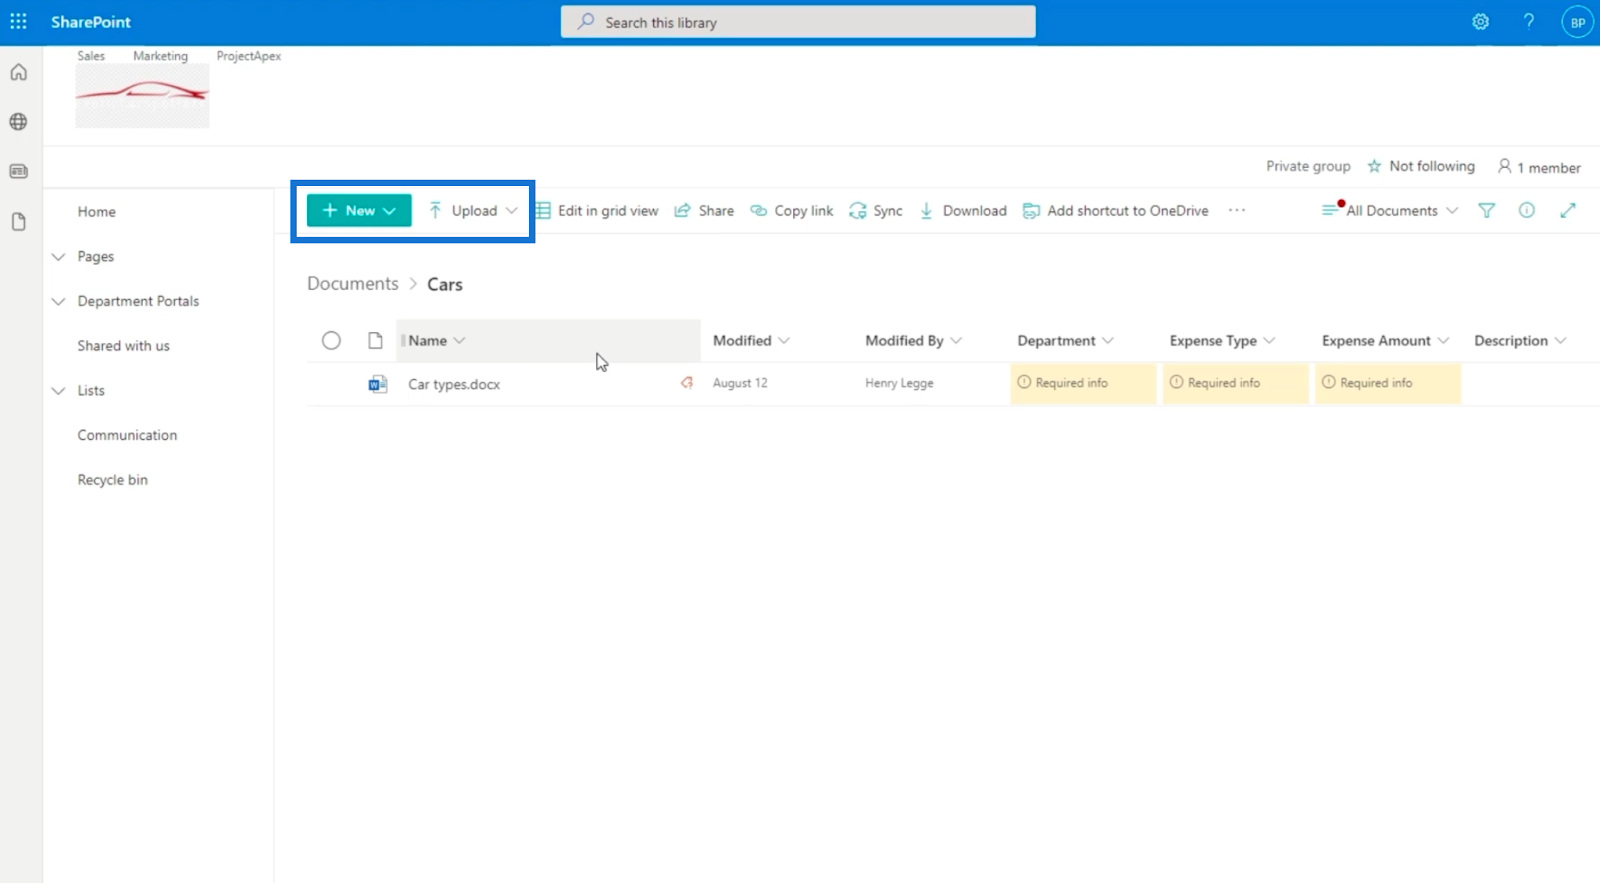The image size is (1600, 883).
Task: Open the Expense Amount column menu
Action: click(x=1385, y=340)
